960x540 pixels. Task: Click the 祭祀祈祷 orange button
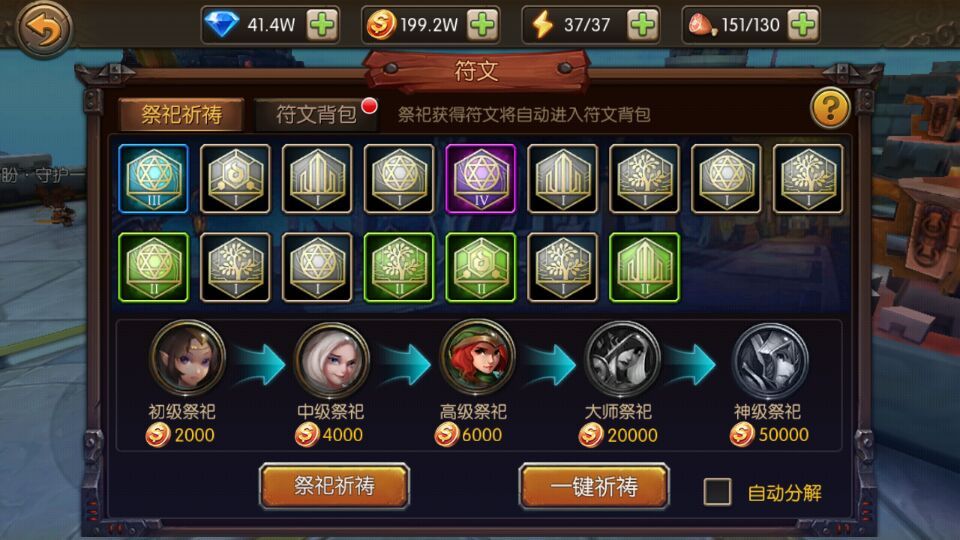334,486
